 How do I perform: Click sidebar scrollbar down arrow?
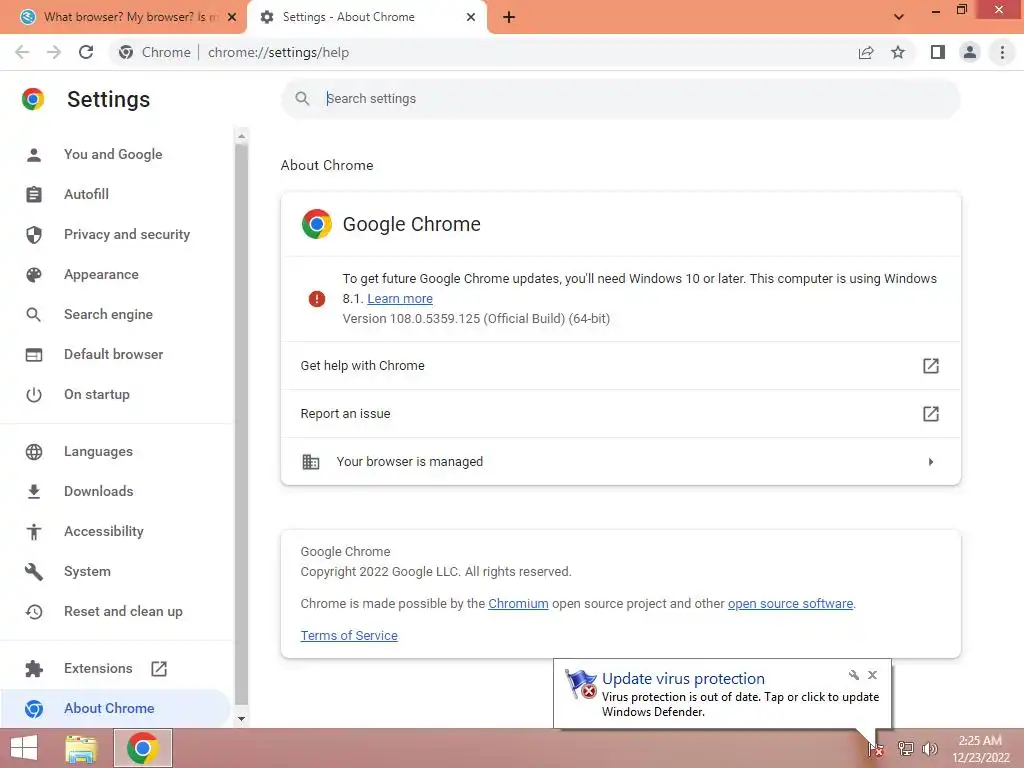click(241, 719)
